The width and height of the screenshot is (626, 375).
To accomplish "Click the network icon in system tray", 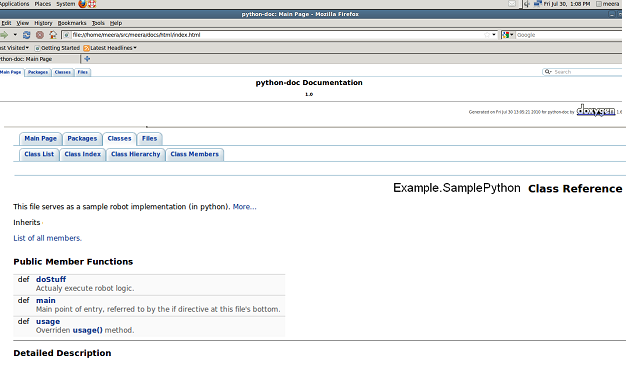I will 537,4.
